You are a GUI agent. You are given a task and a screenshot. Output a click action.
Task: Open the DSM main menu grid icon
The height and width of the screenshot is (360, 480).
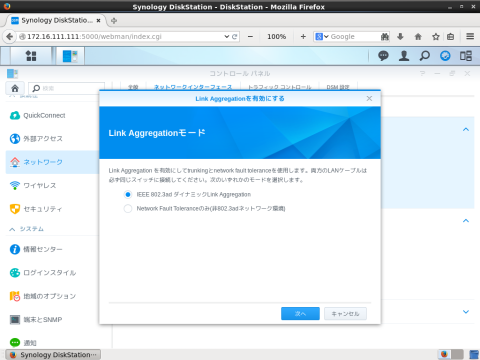(x=31, y=56)
